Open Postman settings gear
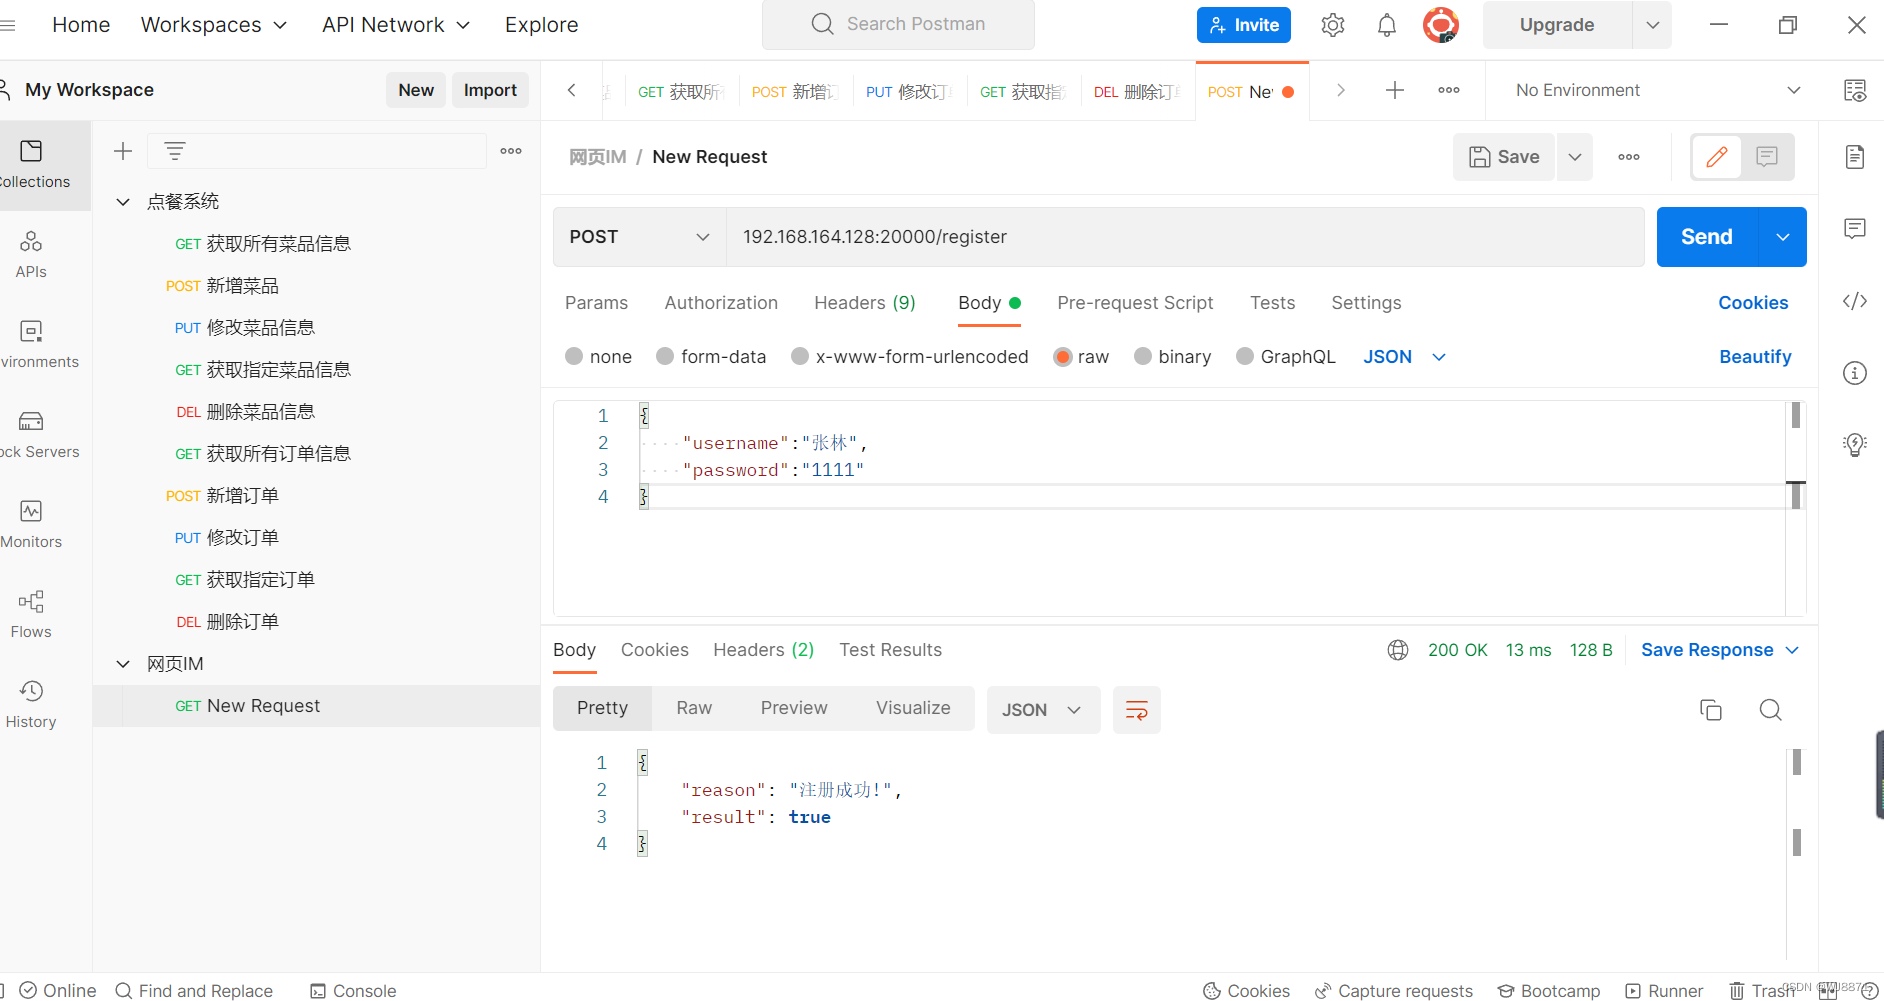Screen dimensions: 1884x1001 1332,25
